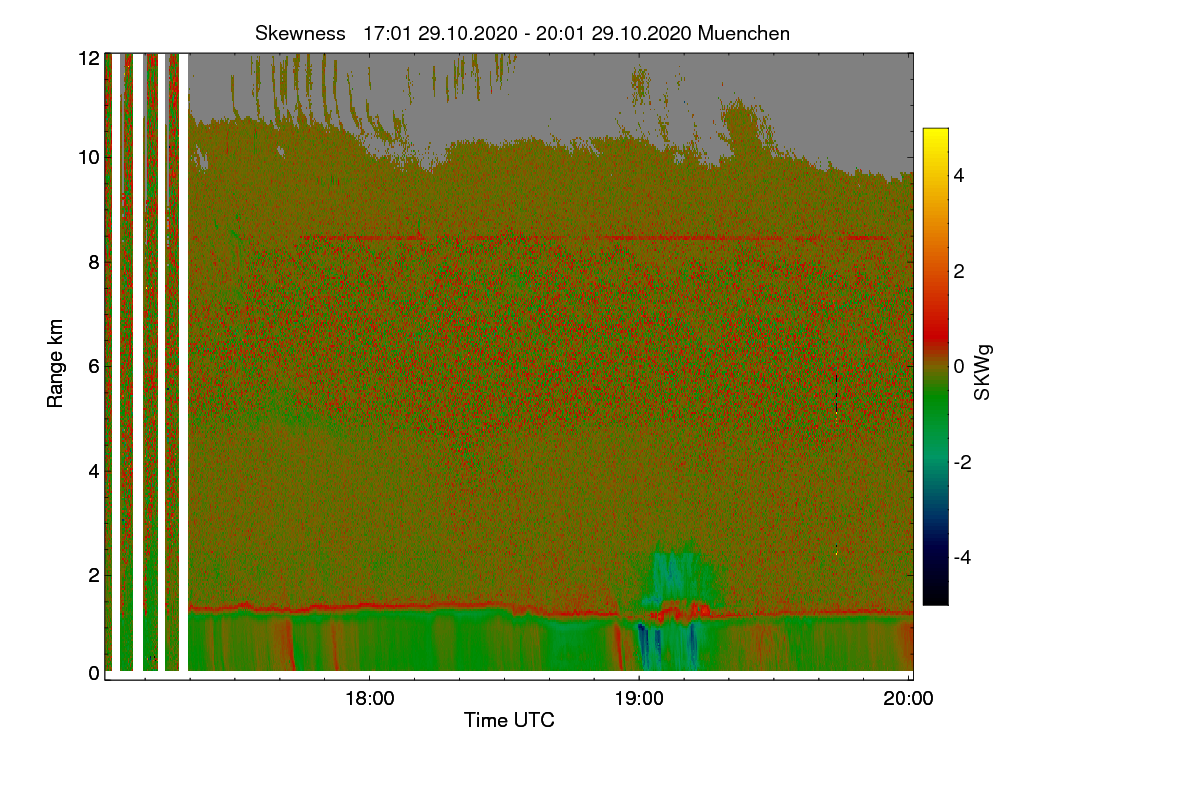This screenshot has width=1200, height=800.
Task: Click the 0 km range tick label
Action: tap(94, 673)
